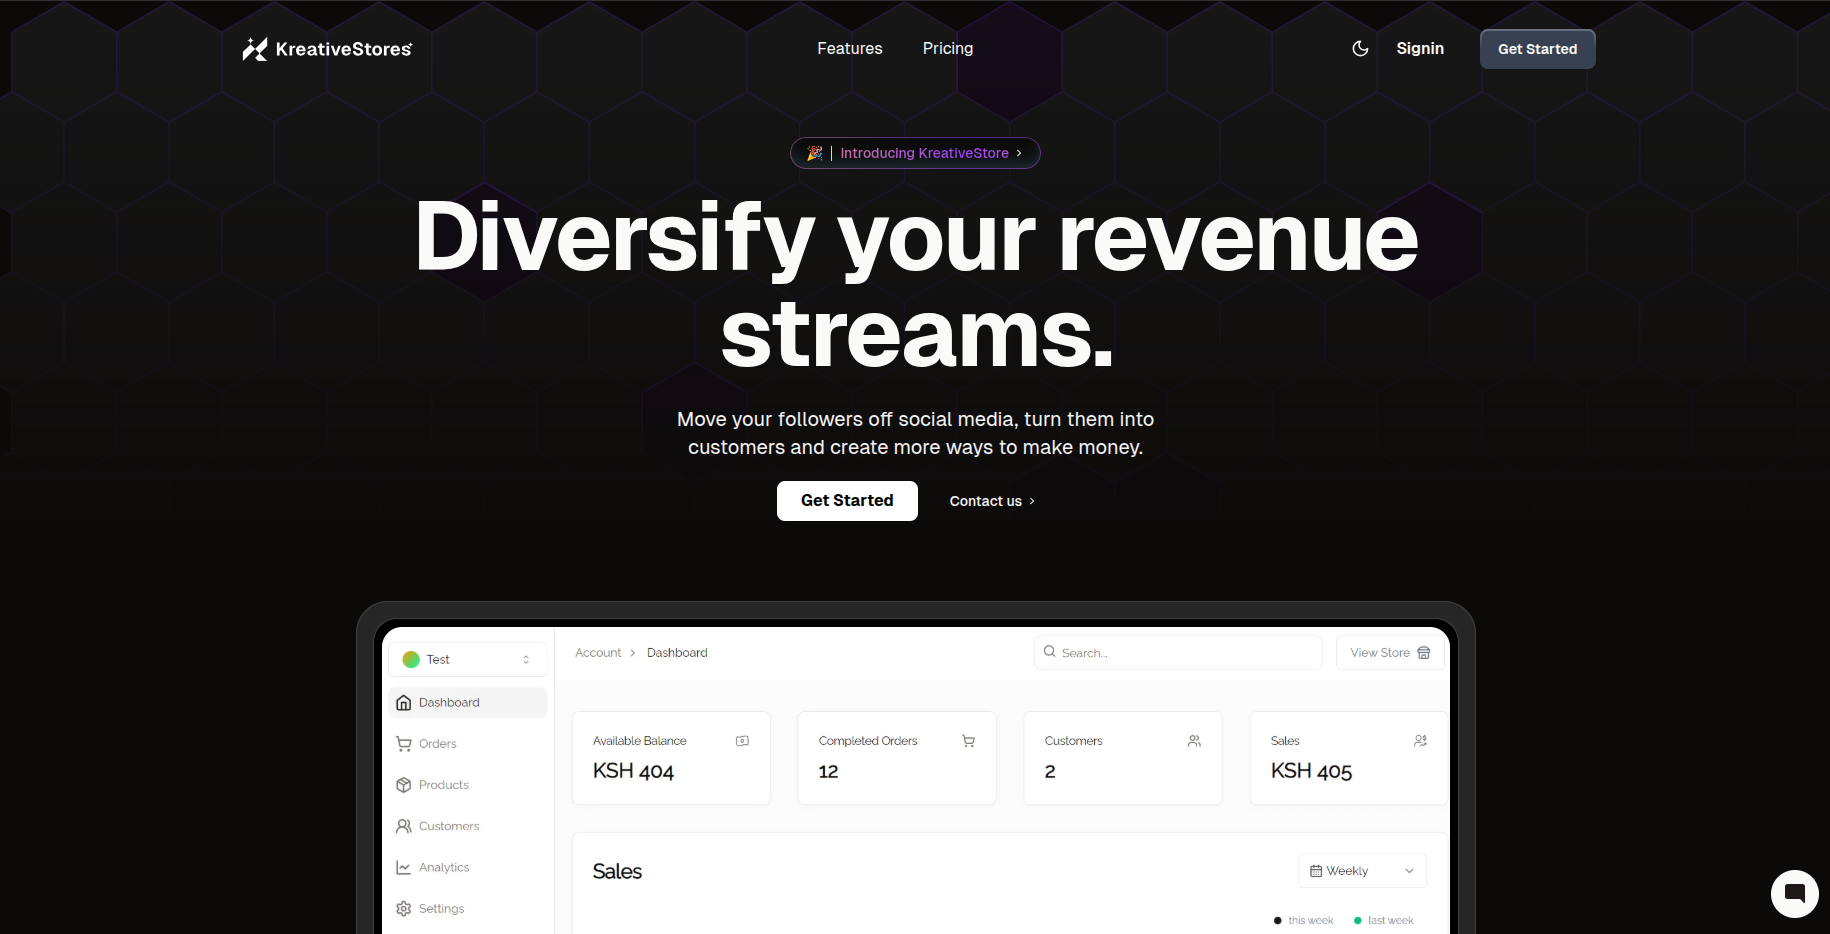Click the dashboard search field

1177,652
